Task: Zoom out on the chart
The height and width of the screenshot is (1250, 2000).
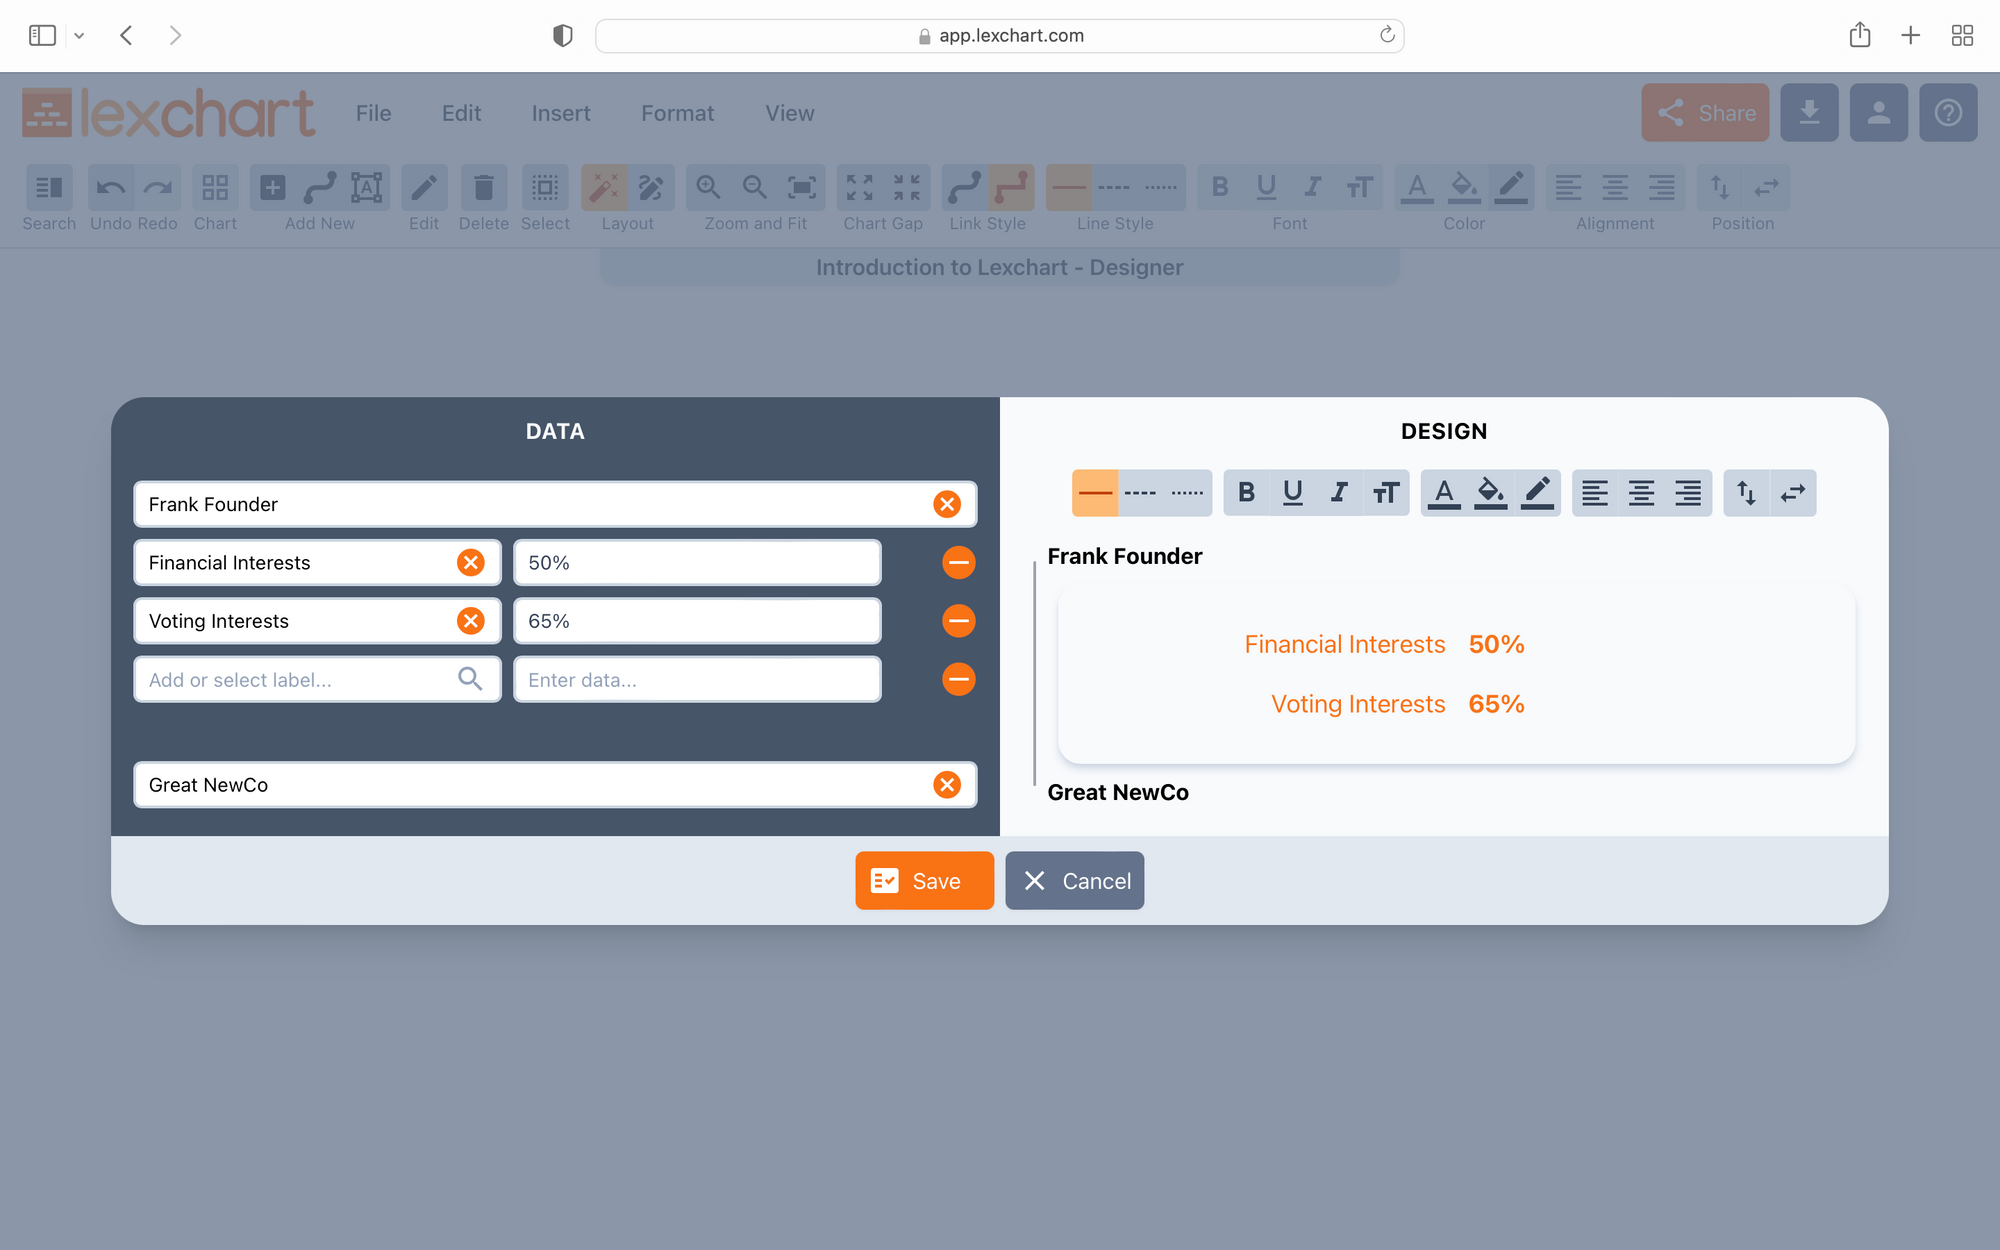Action: click(x=755, y=187)
